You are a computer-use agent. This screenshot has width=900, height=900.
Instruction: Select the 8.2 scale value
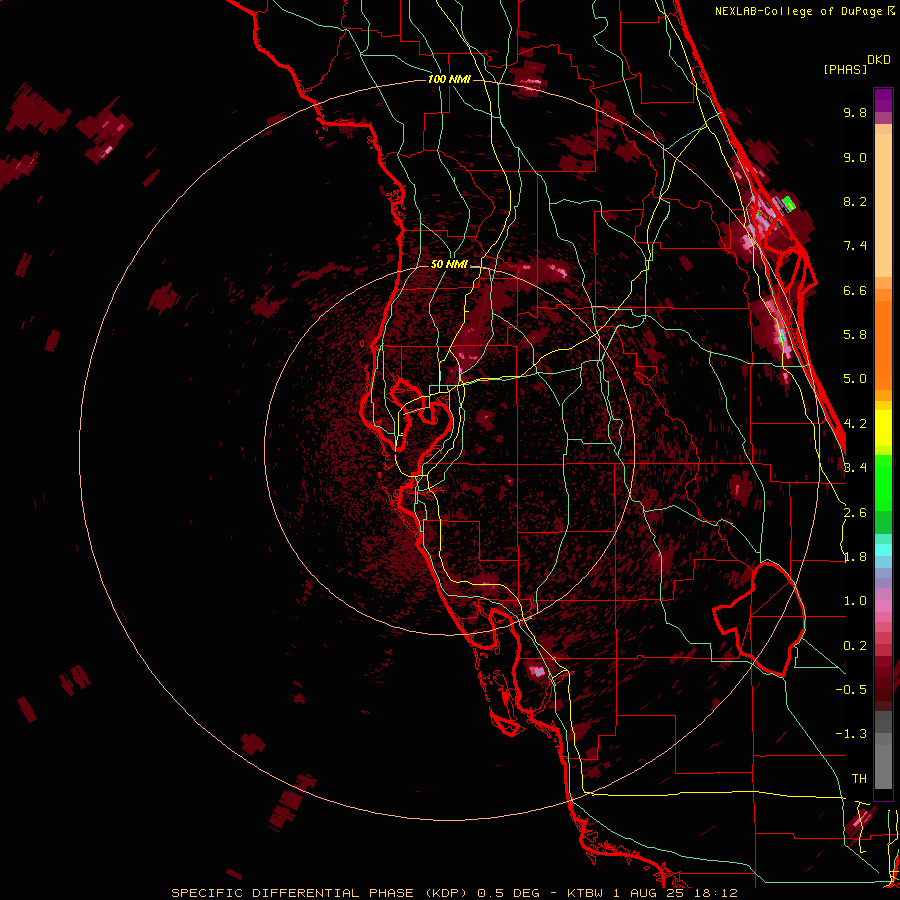click(855, 201)
